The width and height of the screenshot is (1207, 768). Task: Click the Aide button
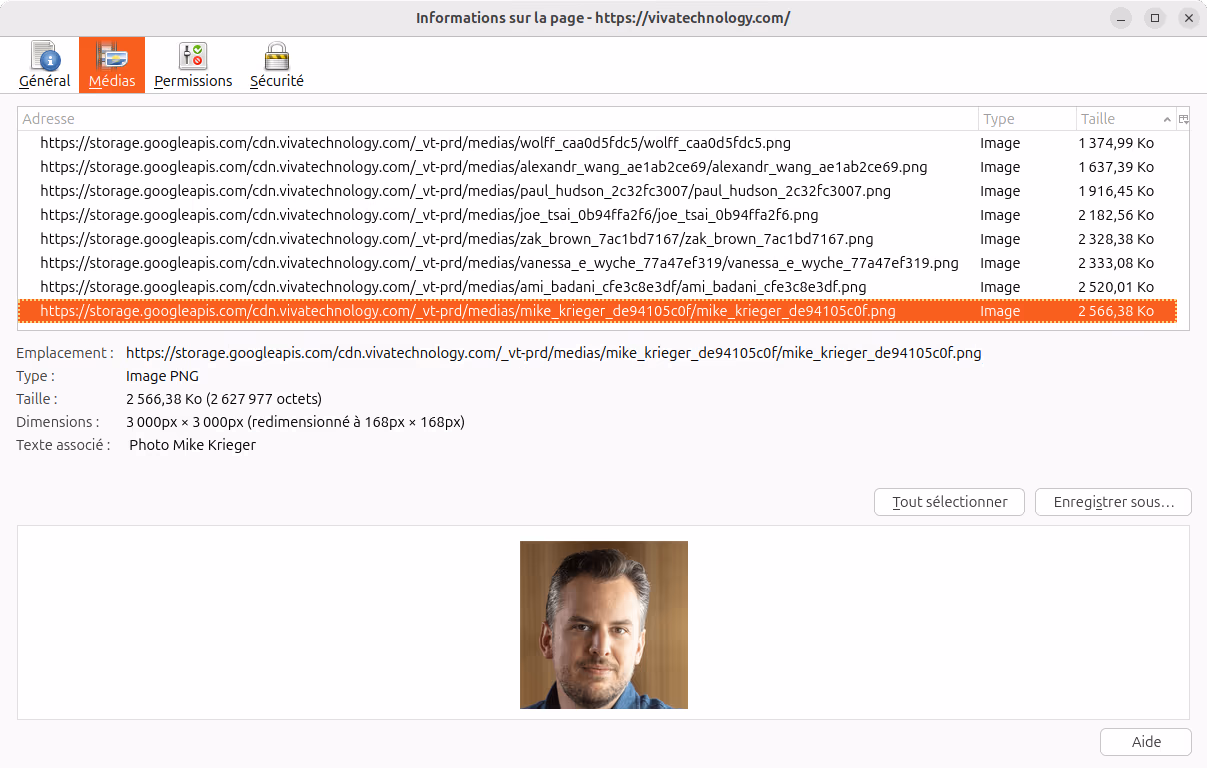point(1146,742)
